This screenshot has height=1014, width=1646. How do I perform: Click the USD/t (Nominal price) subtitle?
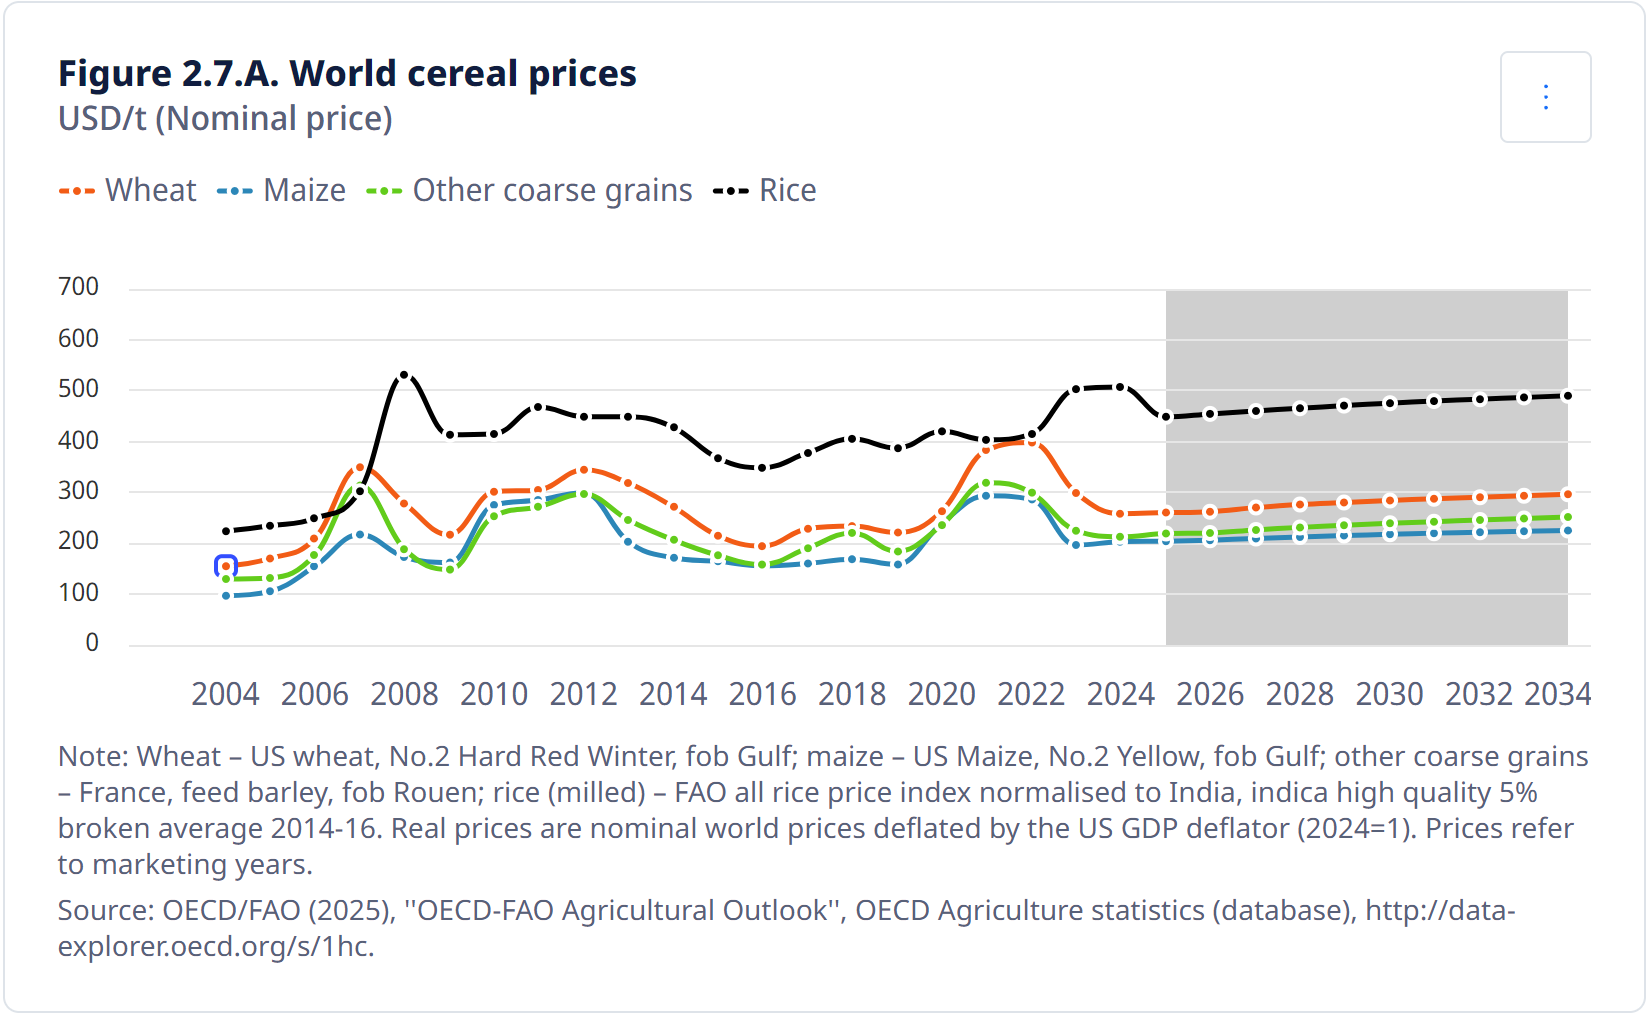[225, 118]
